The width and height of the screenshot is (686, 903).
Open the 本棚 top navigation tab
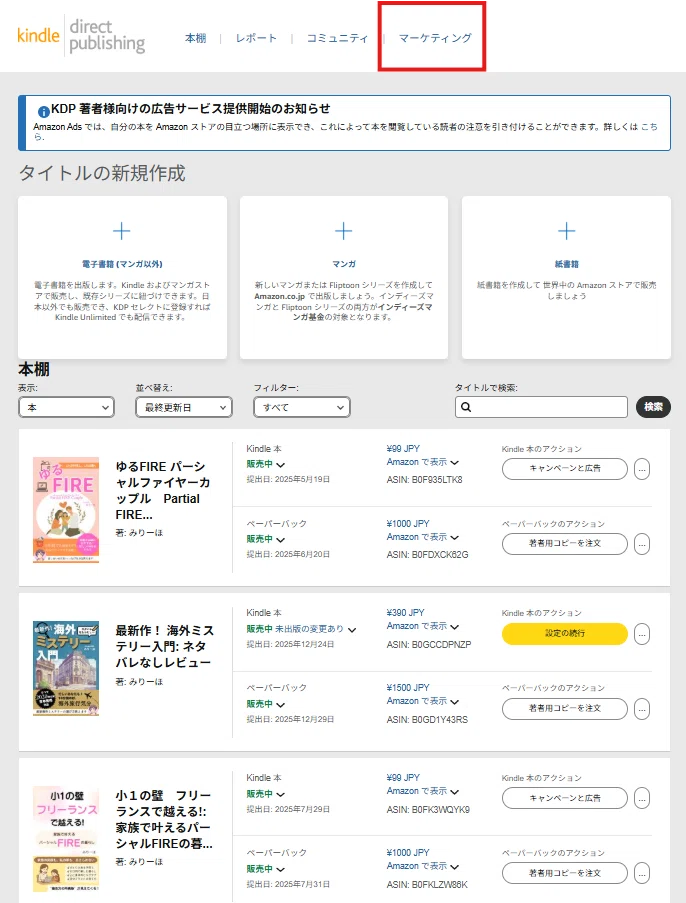coord(196,38)
